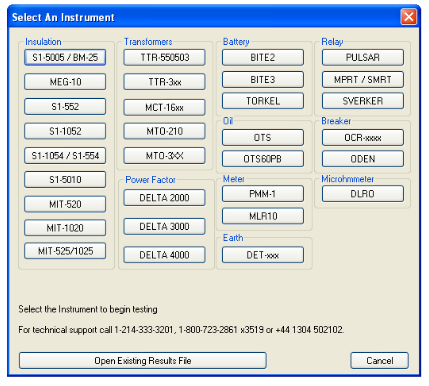Select the S1-552 instrument button
This screenshot has width=429, height=386.
pos(65,107)
